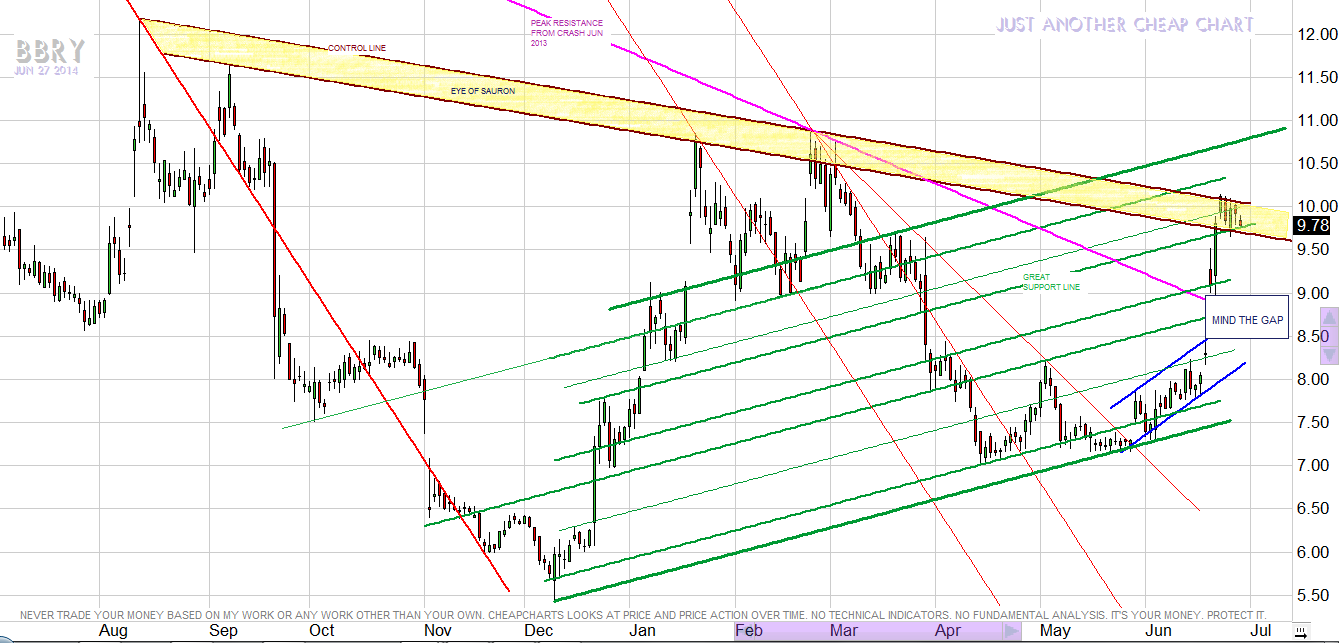Click the price axis scroll-down arrow
Screen dimensions: 1339x643
tap(1329, 354)
